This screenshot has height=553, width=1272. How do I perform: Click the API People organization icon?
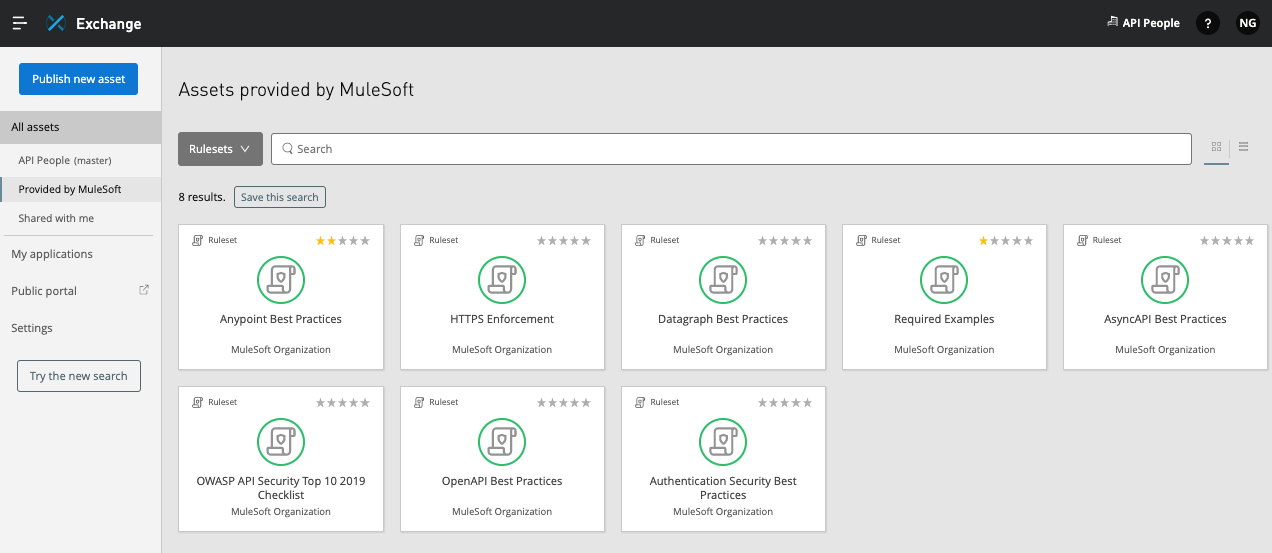pyautogui.click(x=1112, y=22)
